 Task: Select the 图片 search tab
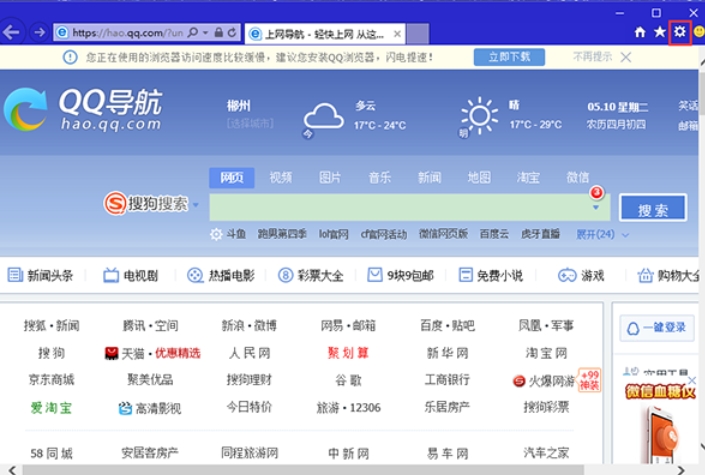(330, 178)
